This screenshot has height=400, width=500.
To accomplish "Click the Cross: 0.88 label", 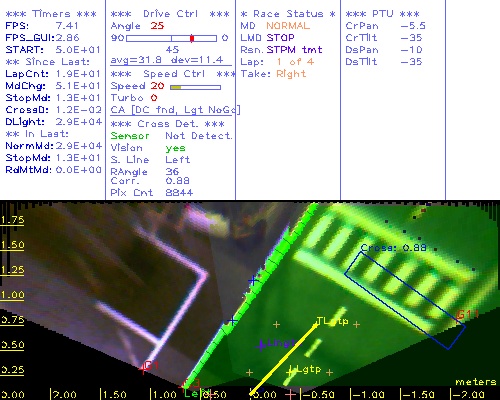I will click(x=393, y=248).
